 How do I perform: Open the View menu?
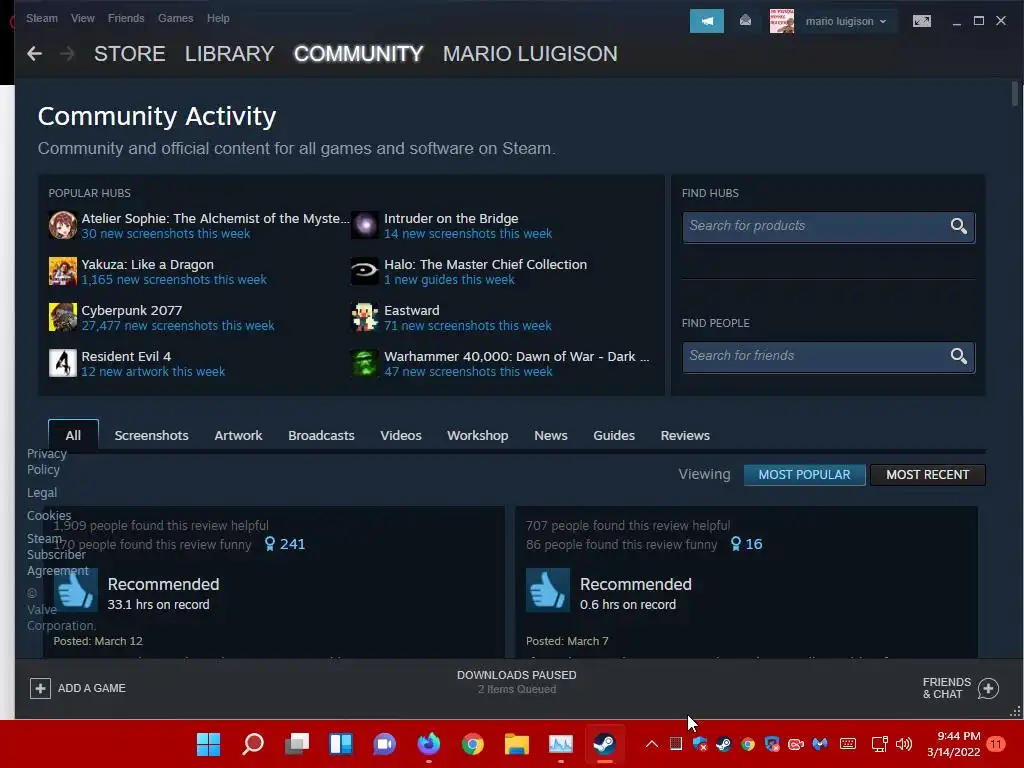[x=82, y=18]
